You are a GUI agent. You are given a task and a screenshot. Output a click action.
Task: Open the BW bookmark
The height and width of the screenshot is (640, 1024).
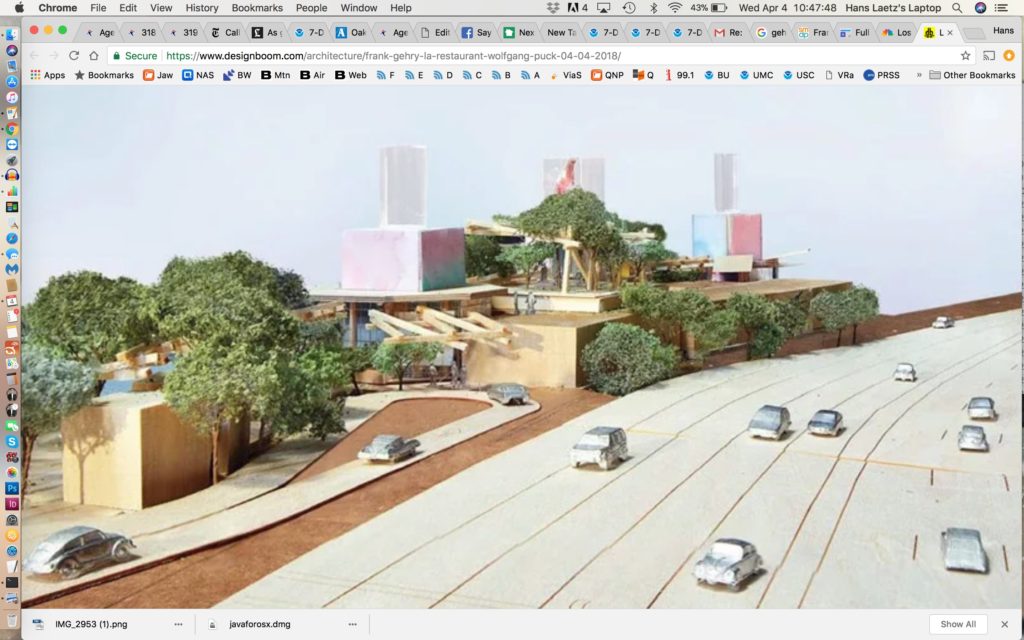(237, 75)
